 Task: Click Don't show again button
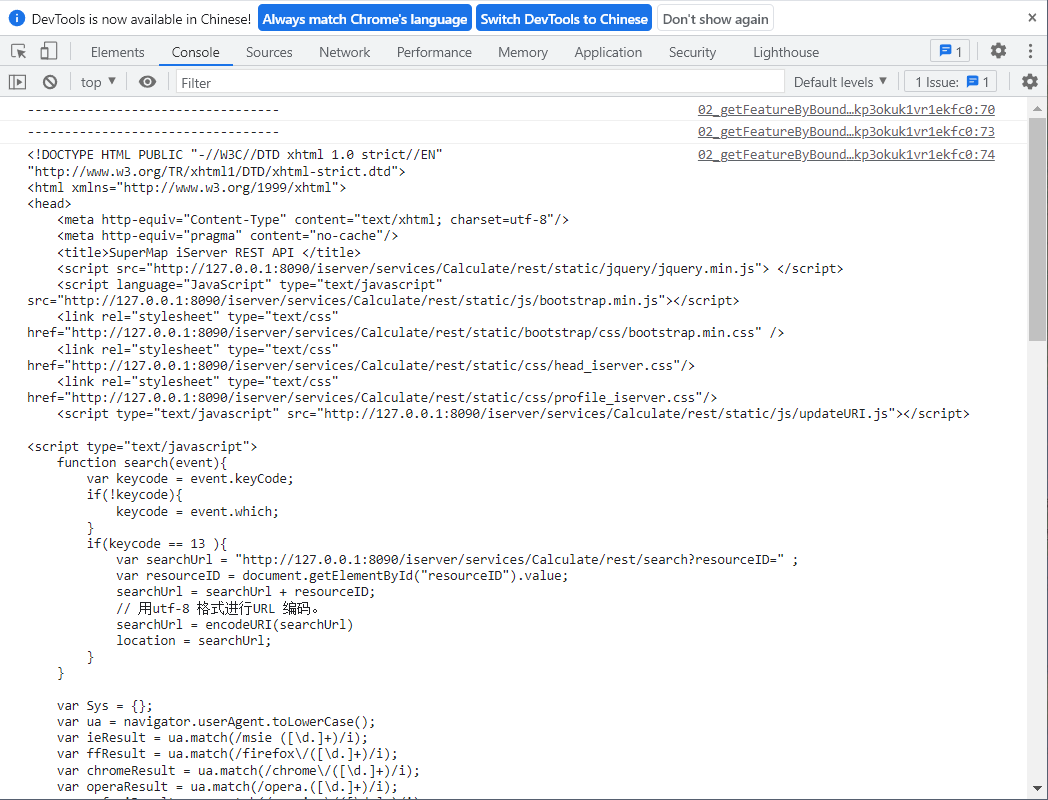715,19
